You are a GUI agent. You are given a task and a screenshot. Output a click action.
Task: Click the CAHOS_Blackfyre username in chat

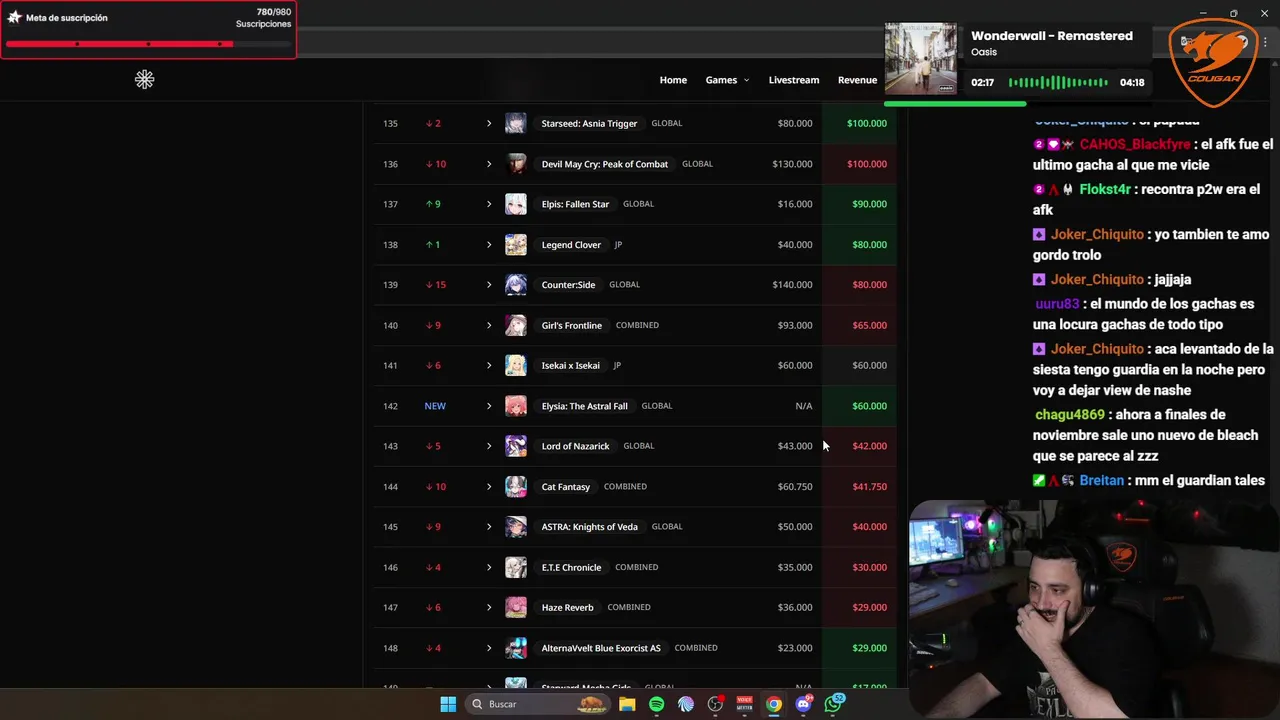point(1135,144)
